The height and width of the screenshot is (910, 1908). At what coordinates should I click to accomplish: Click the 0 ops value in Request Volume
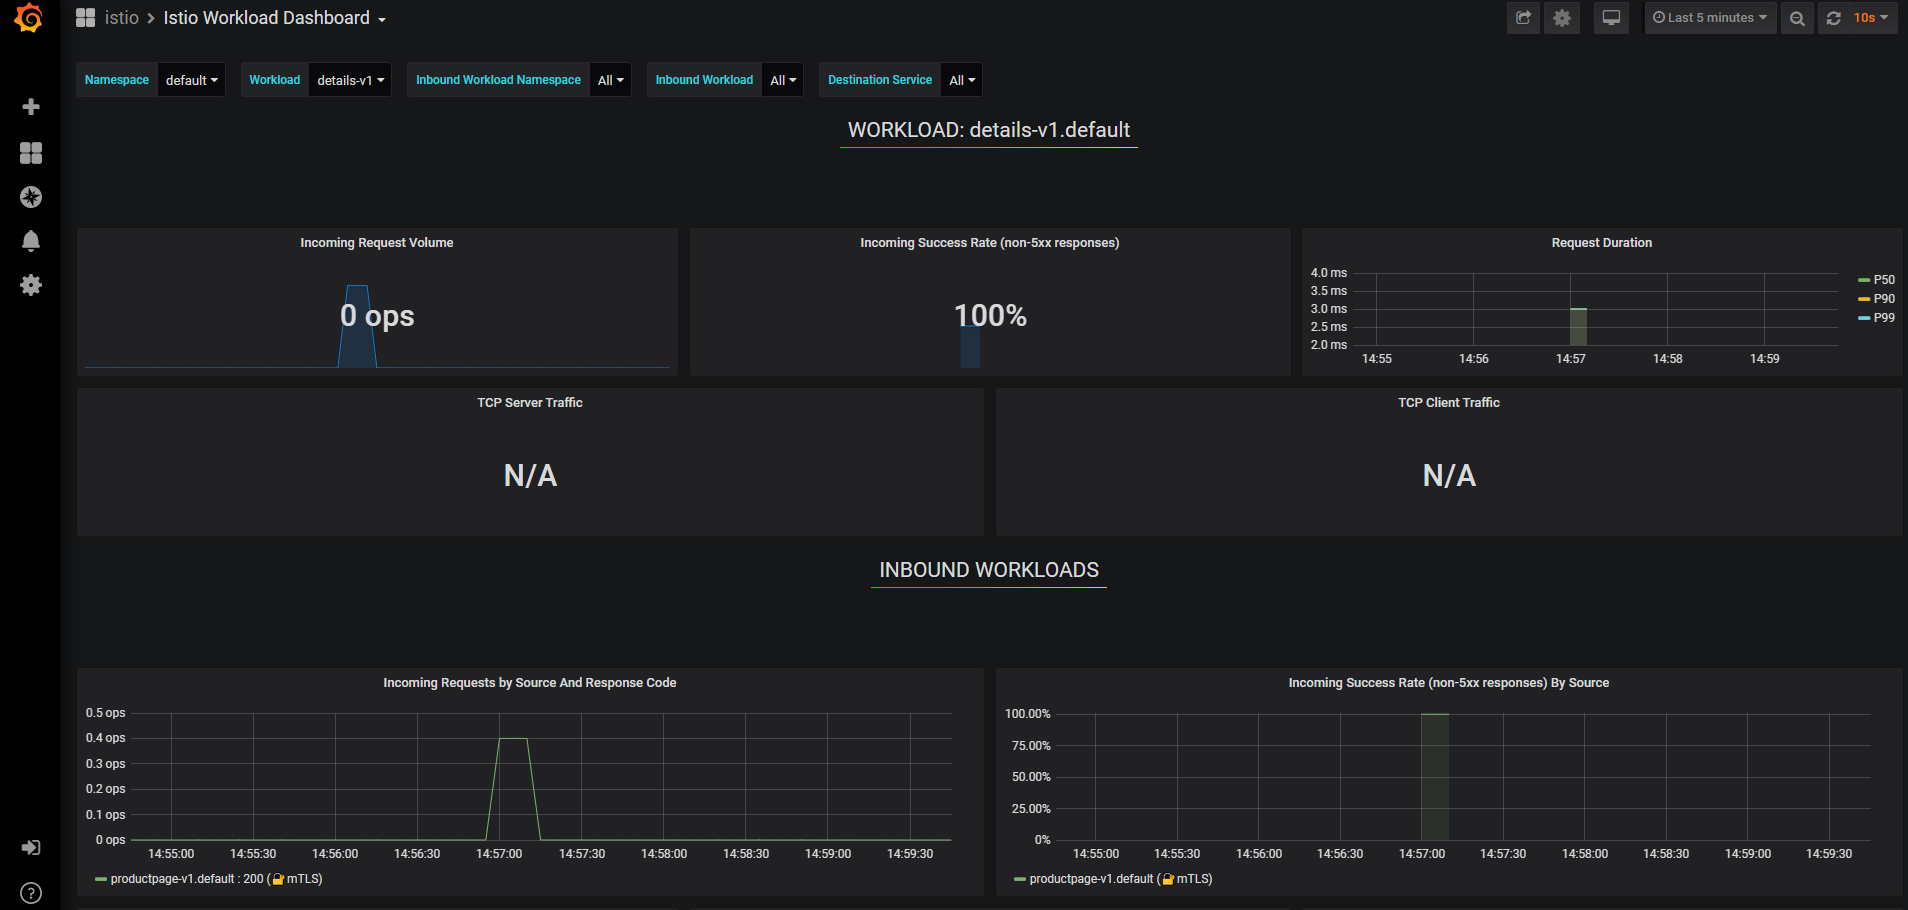click(377, 316)
